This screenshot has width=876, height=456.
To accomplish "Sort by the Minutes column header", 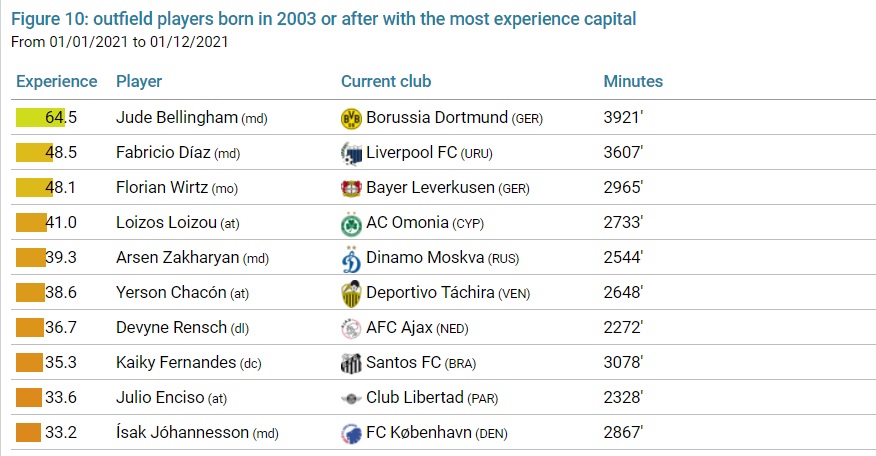I will tap(633, 82).
